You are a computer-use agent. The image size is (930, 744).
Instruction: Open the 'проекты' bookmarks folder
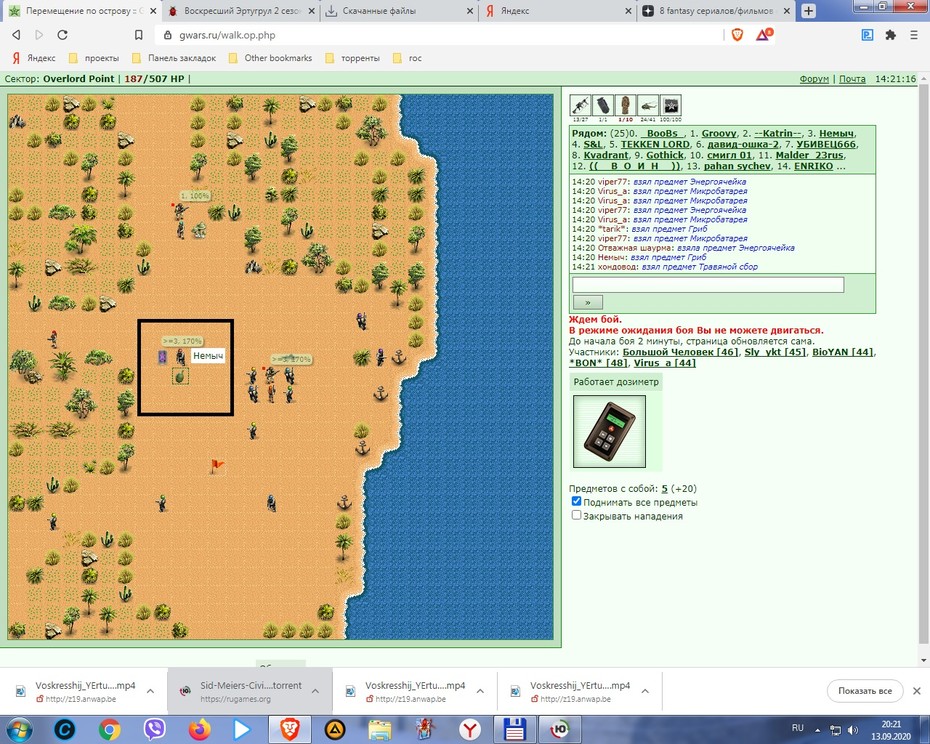click(x=94, y=58)
